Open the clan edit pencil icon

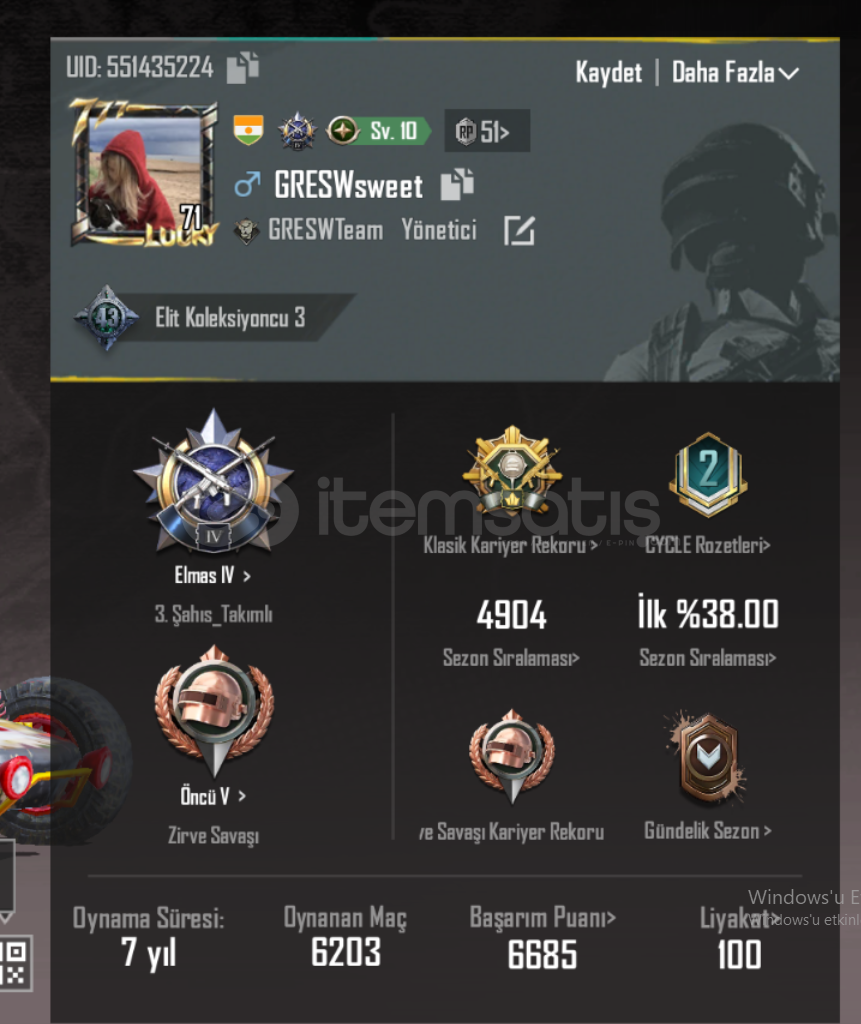[519, 231]
